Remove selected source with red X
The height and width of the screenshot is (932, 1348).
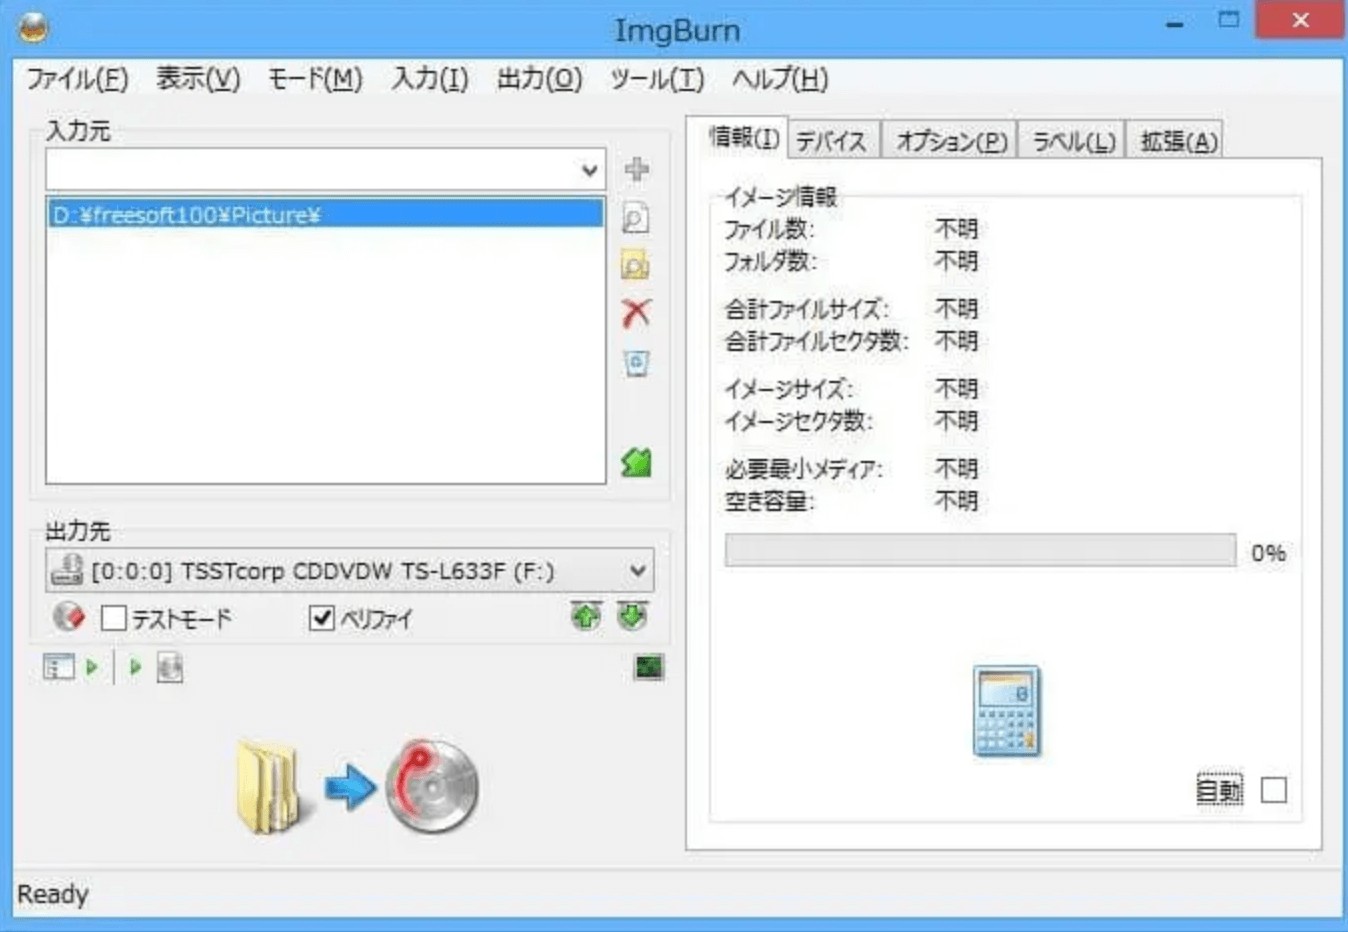coord(636,313)
